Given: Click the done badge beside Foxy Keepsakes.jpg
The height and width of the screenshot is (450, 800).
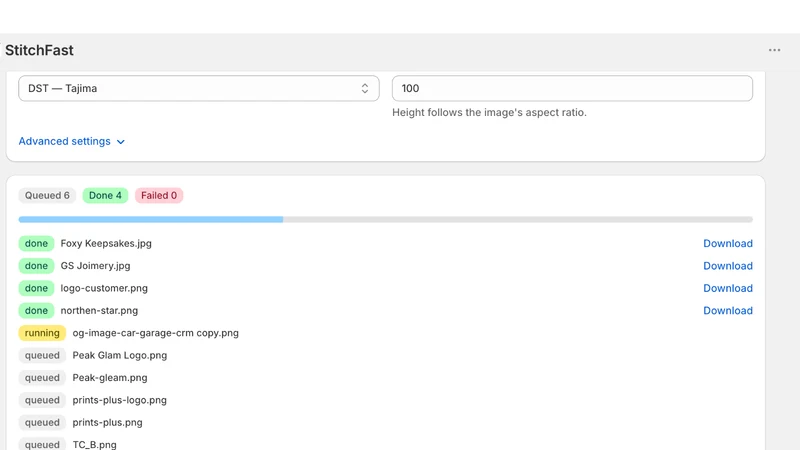Looking at the screenshot, I should click(36, 243).
